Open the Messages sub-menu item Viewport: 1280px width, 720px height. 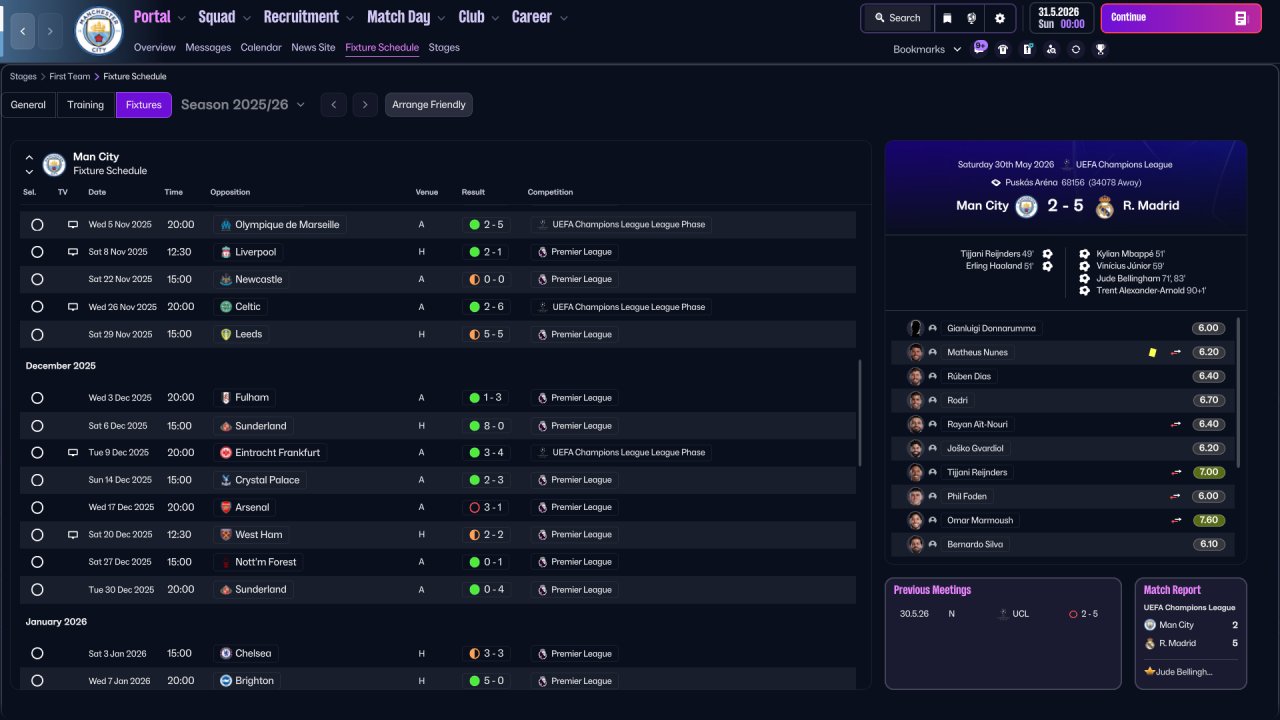coord(208,47)
